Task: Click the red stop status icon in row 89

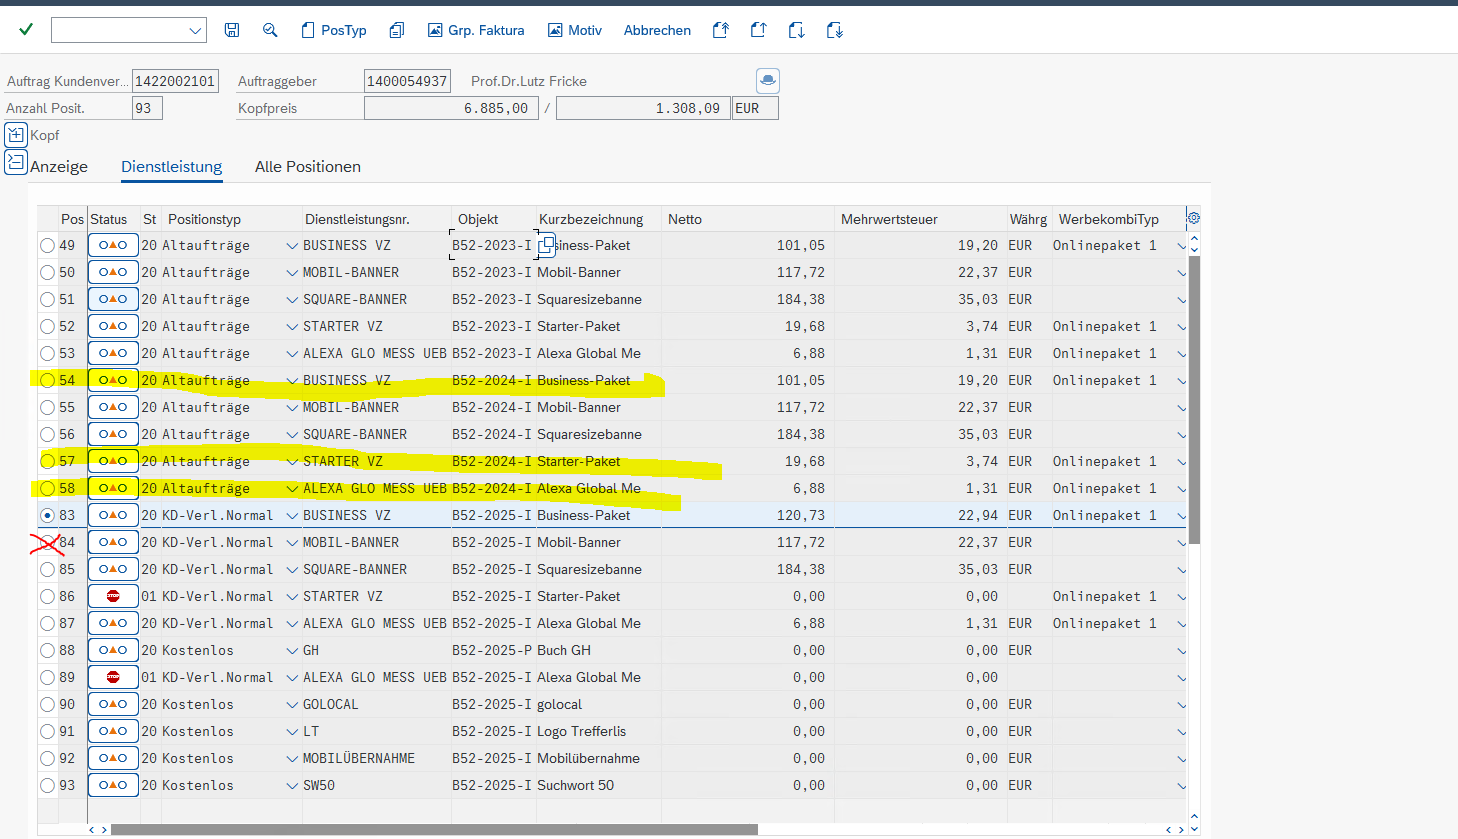Action: pos(113,677)
